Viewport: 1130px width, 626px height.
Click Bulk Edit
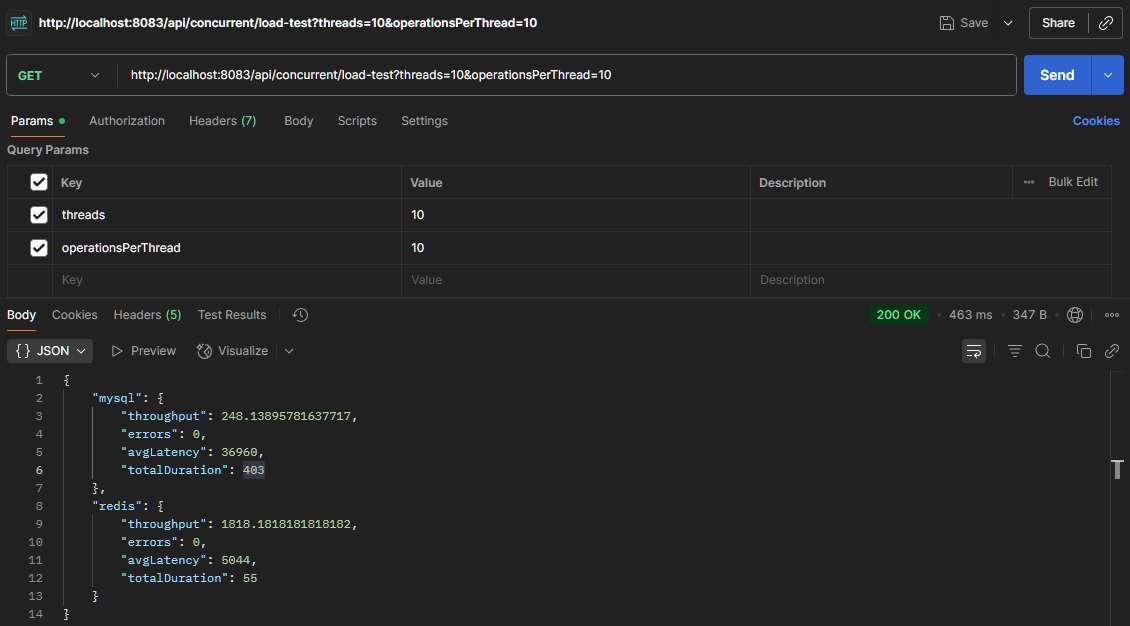(x=1073, y=182)
